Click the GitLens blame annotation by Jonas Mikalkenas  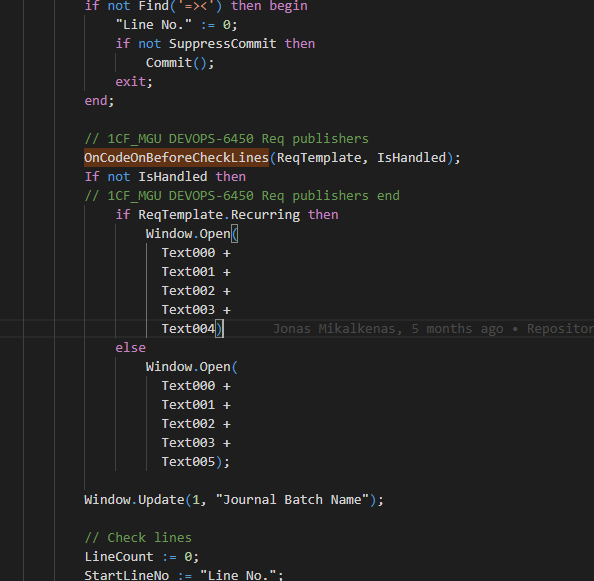point(433,328)
